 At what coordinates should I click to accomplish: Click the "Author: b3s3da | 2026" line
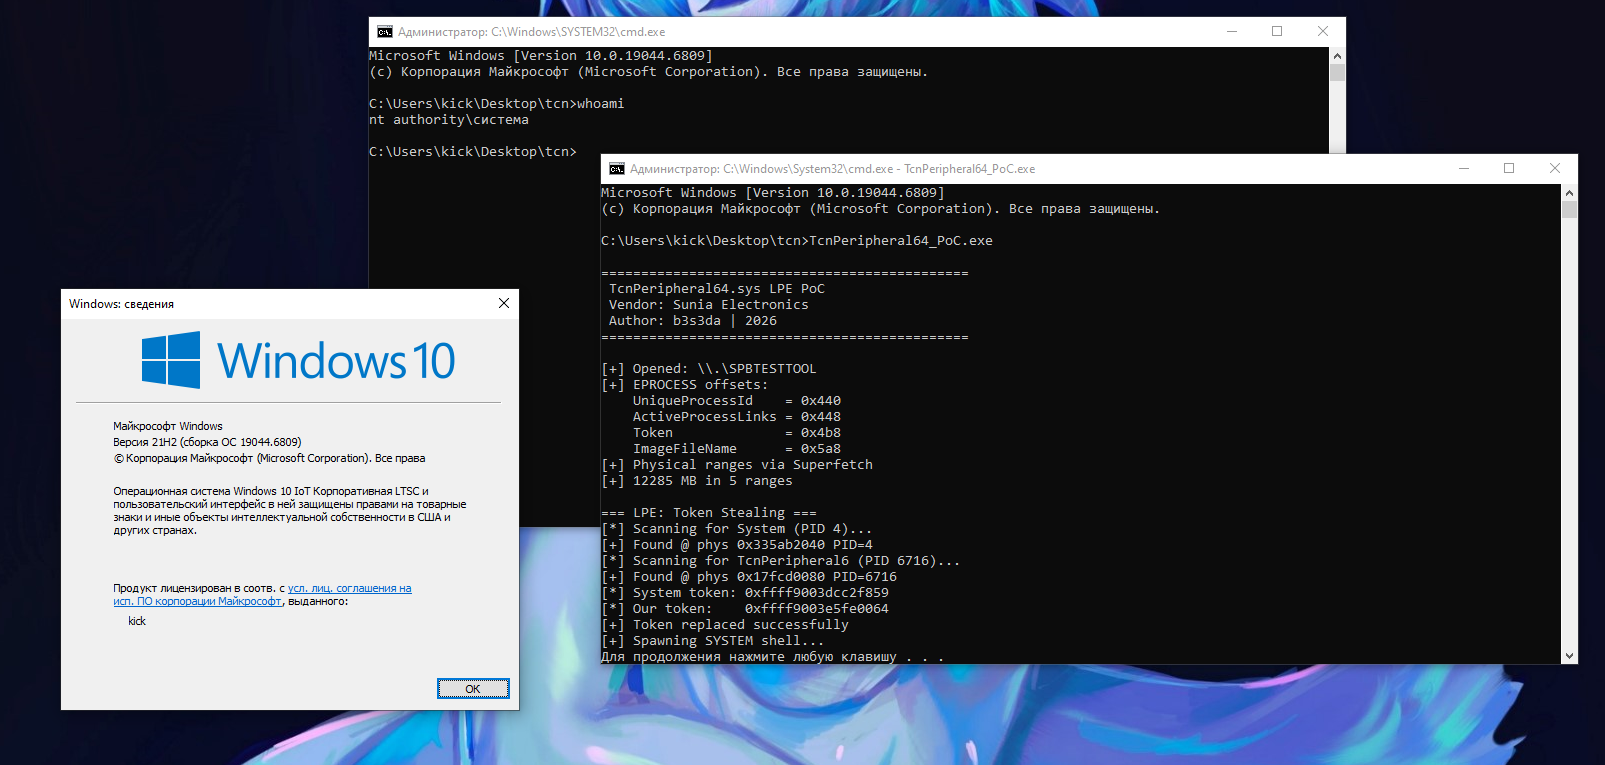pos(693,321)
